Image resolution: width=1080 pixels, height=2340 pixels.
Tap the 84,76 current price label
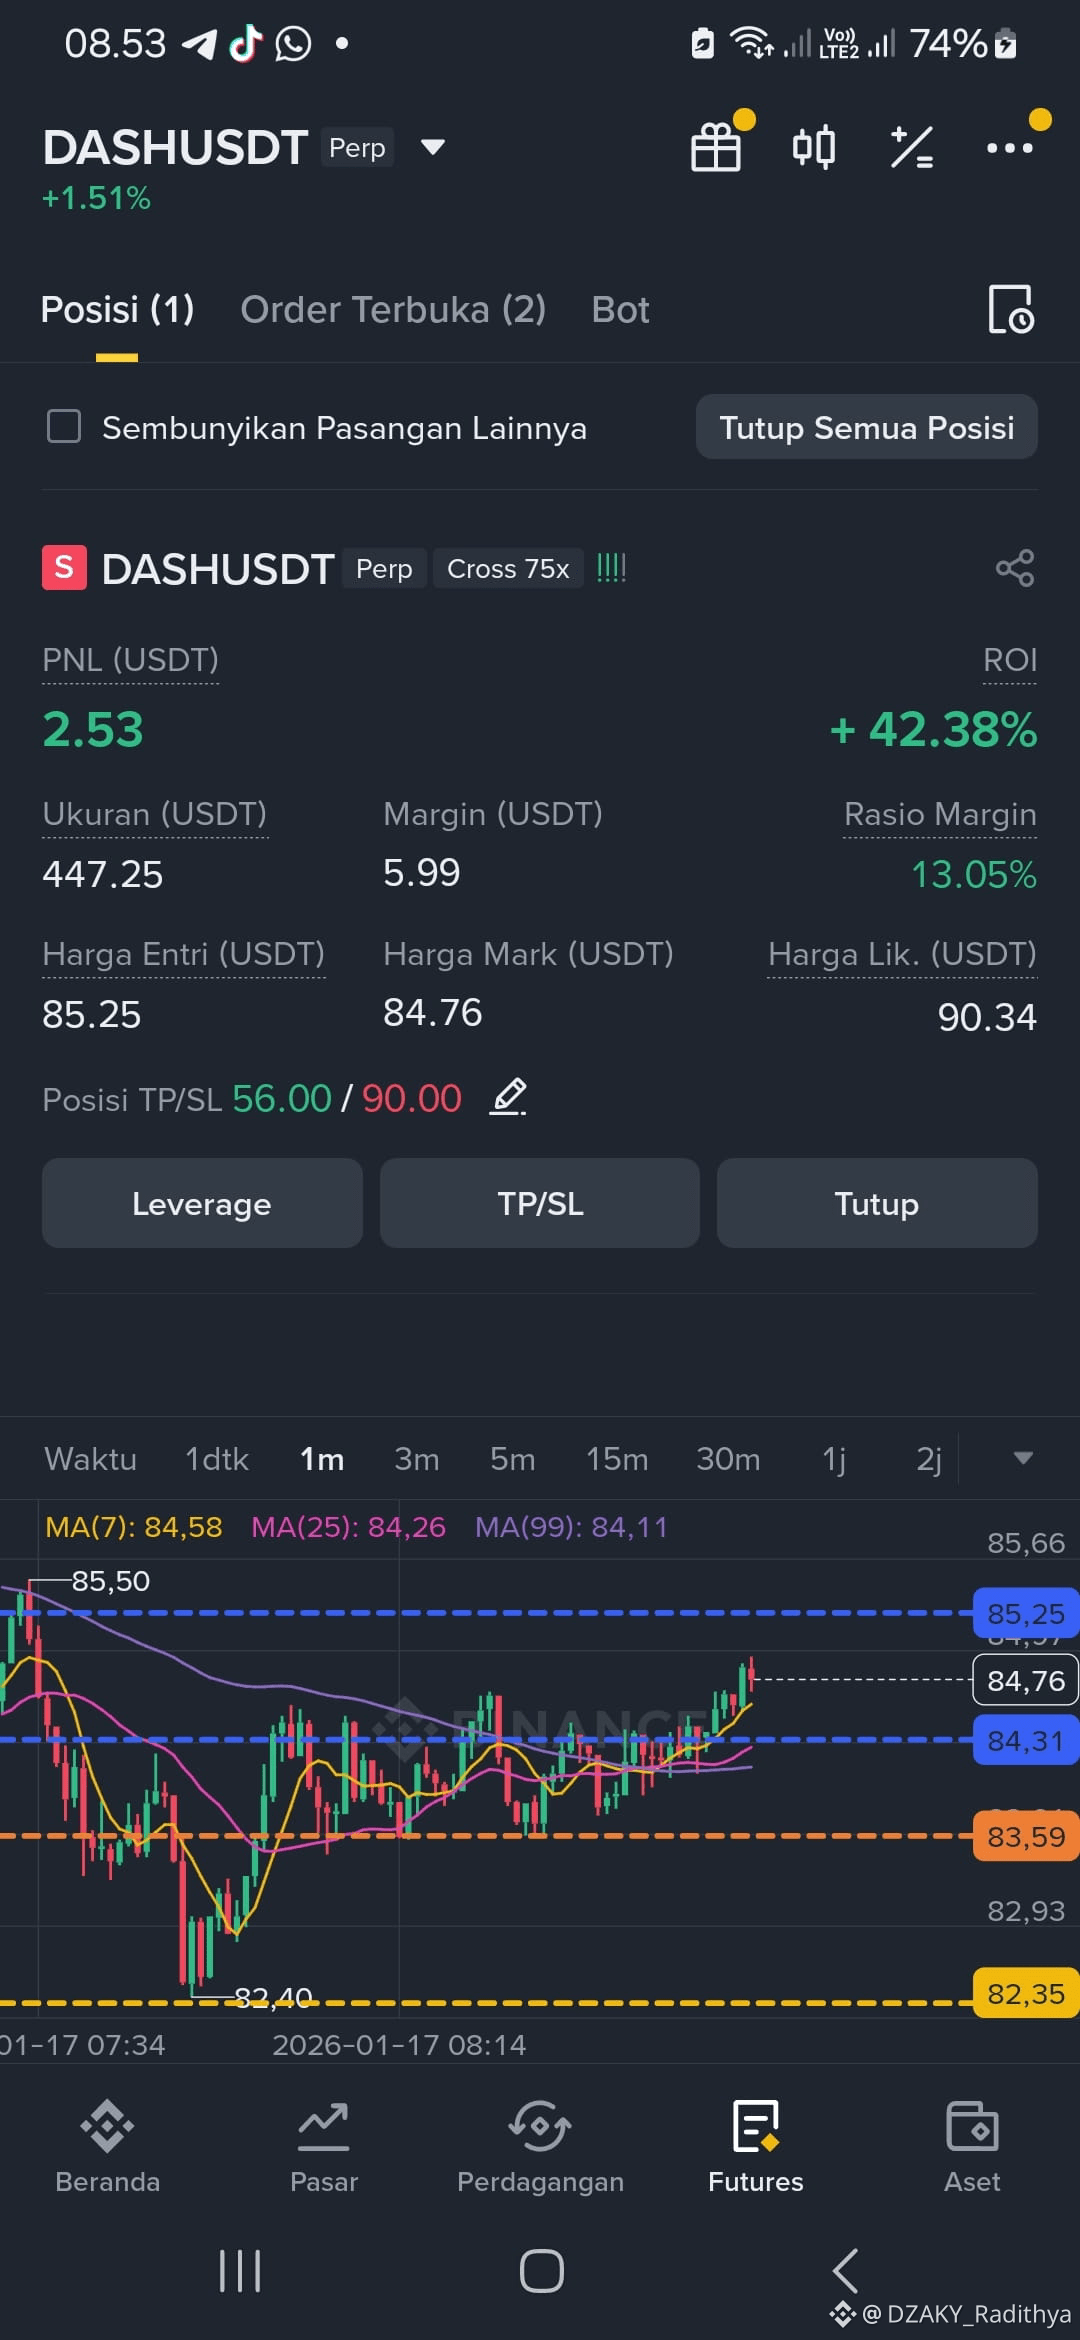pos(1026,1681)
